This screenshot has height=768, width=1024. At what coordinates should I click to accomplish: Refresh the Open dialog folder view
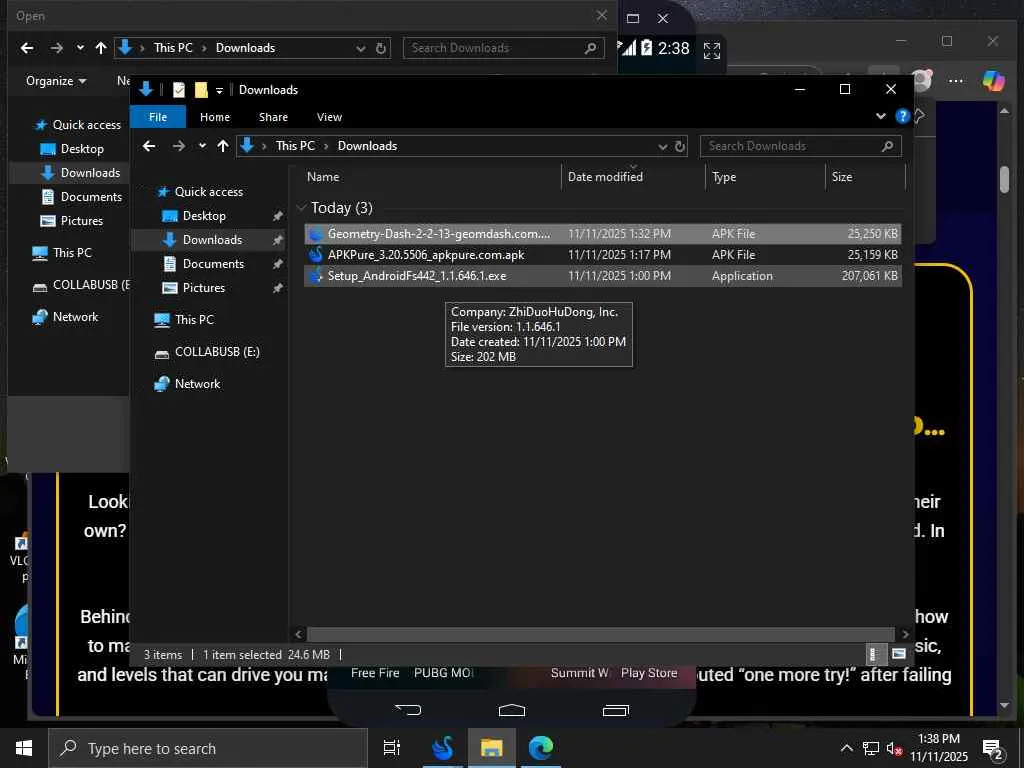tap(381, 48)
